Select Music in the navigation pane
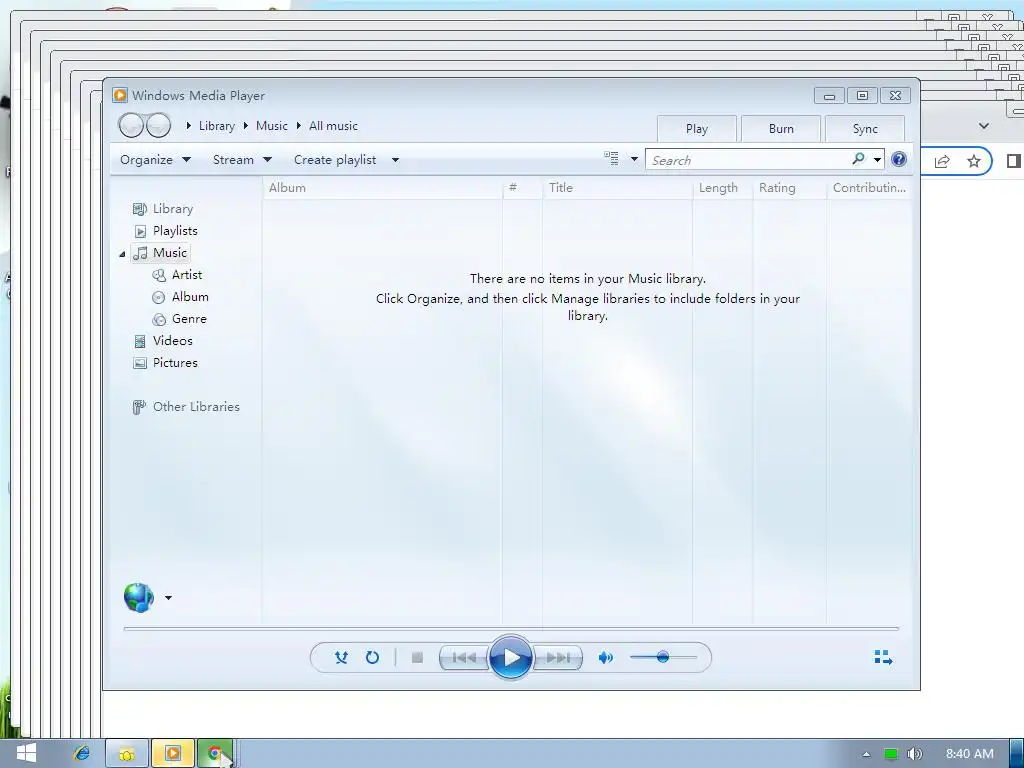The image size is (1024, 768). [161, 253]
